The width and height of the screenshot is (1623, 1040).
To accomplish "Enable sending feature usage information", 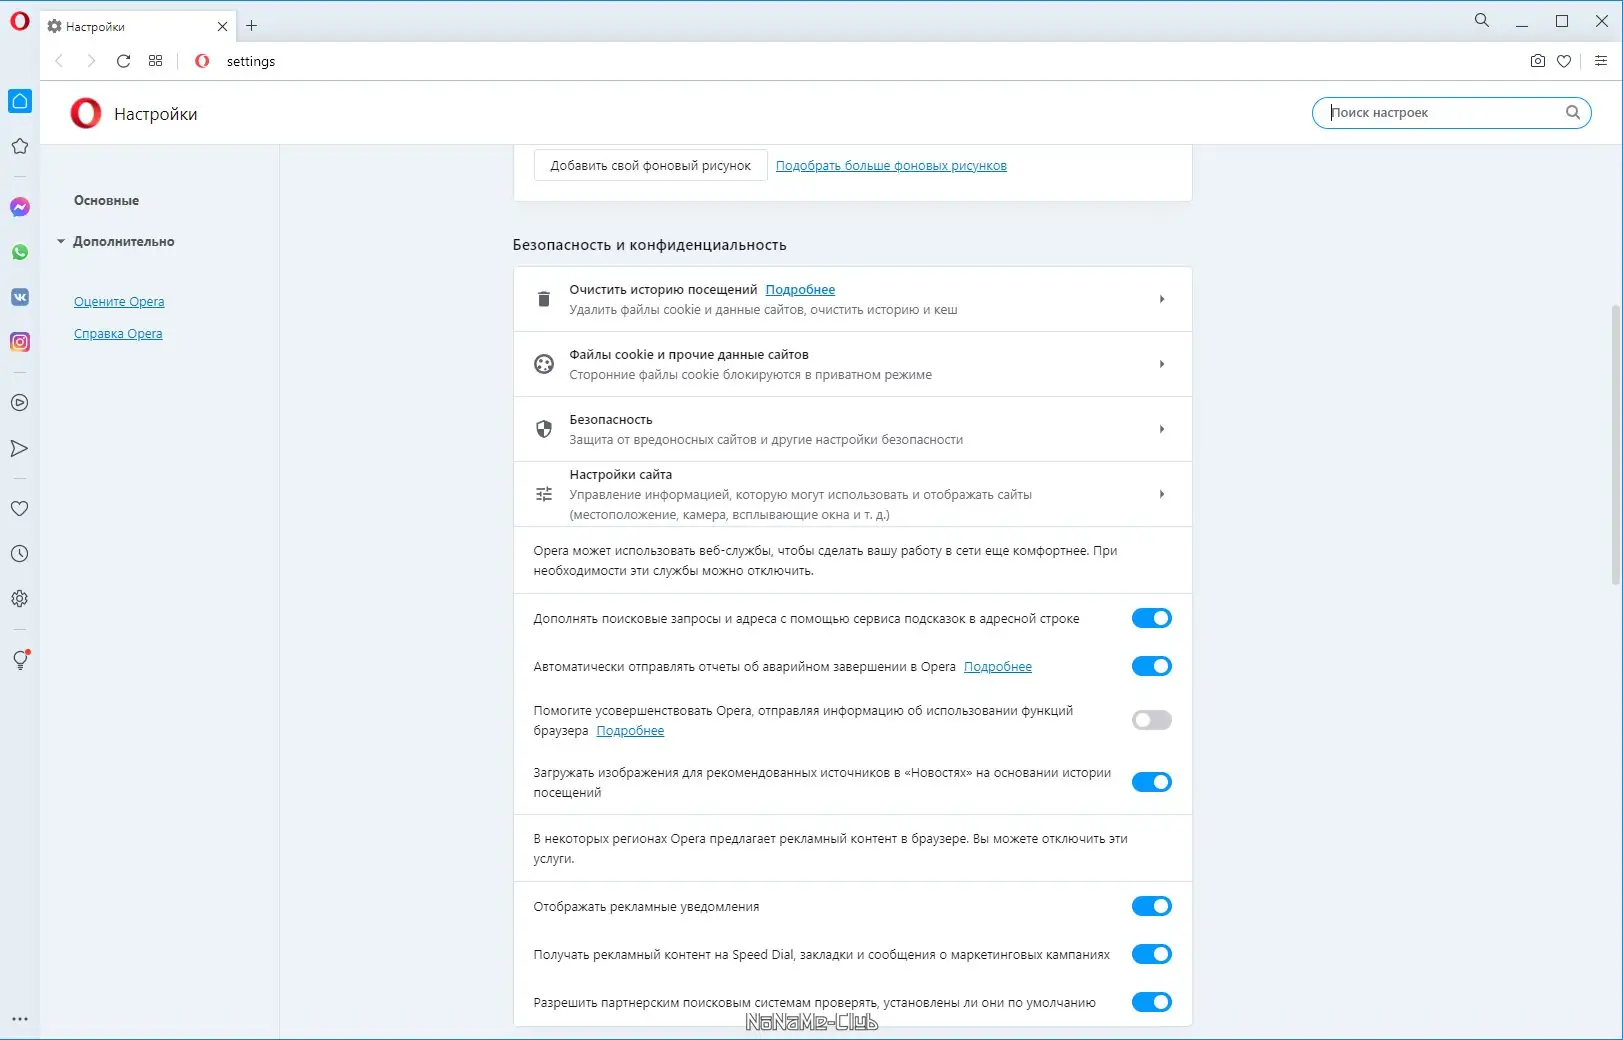I will pyautogui.click(x=1152, y=720).
